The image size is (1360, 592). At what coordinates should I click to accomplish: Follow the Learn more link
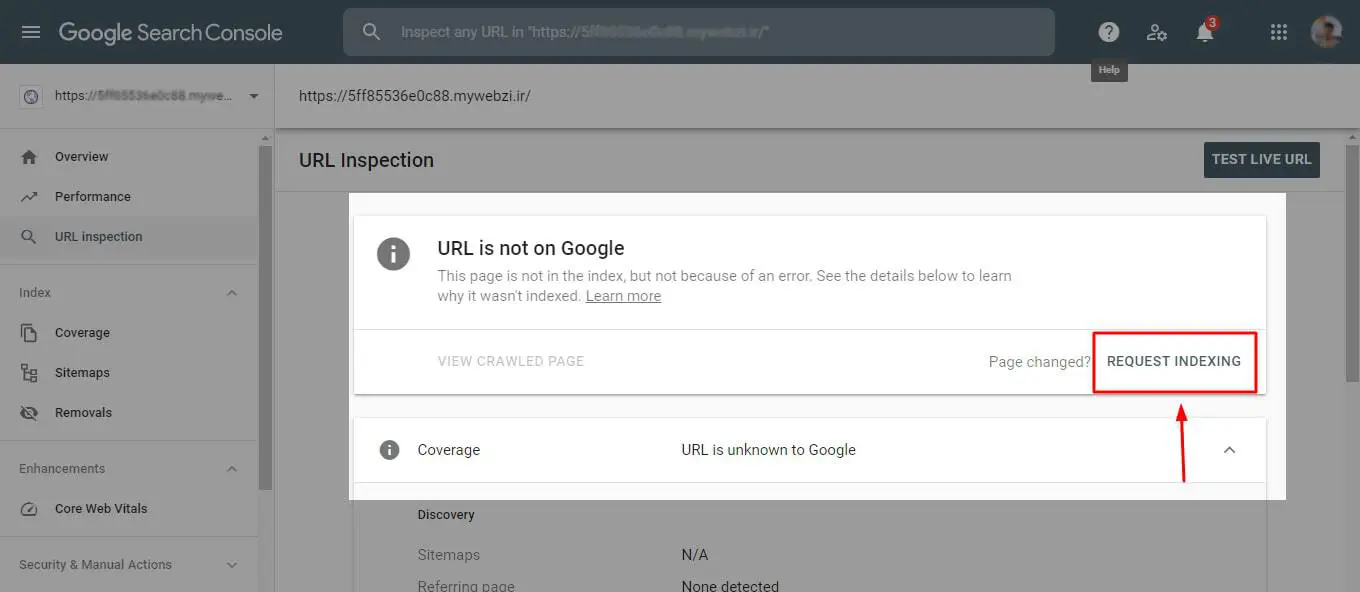(623, 296)
